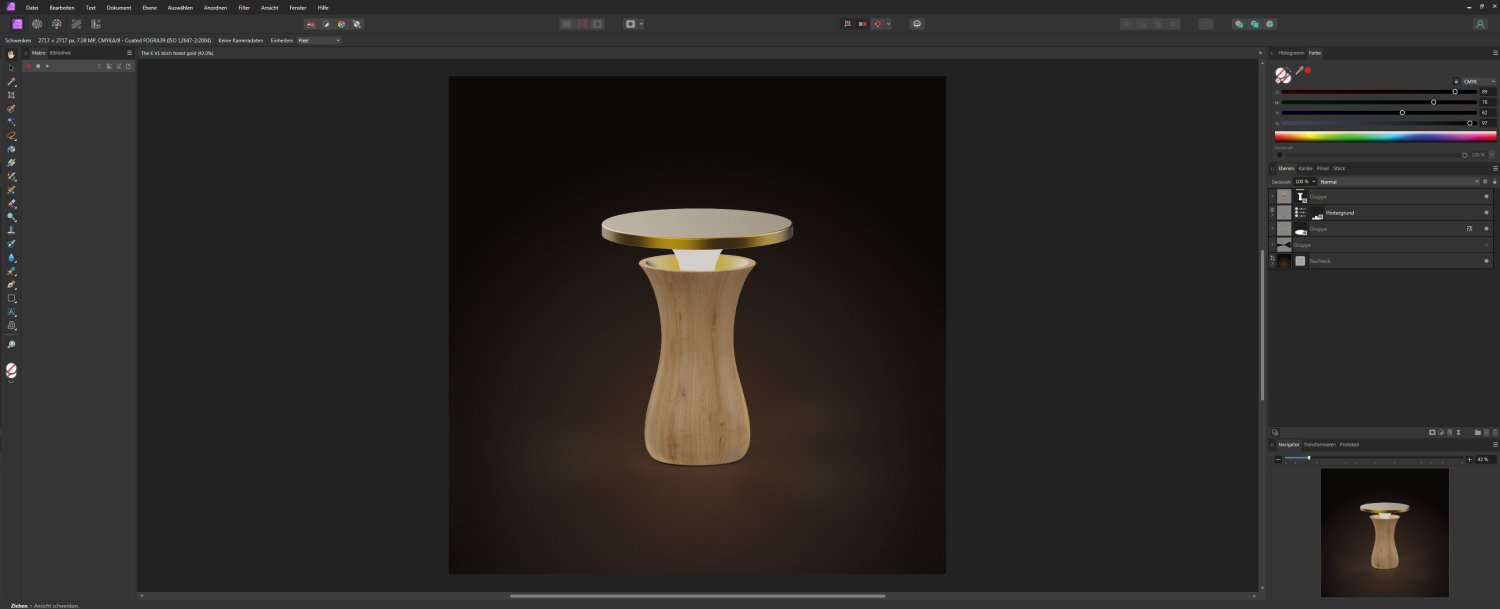Choose the Crop tool in the toolbox
This screenshot has height=609, width=1500.
(x=11, y=95)
